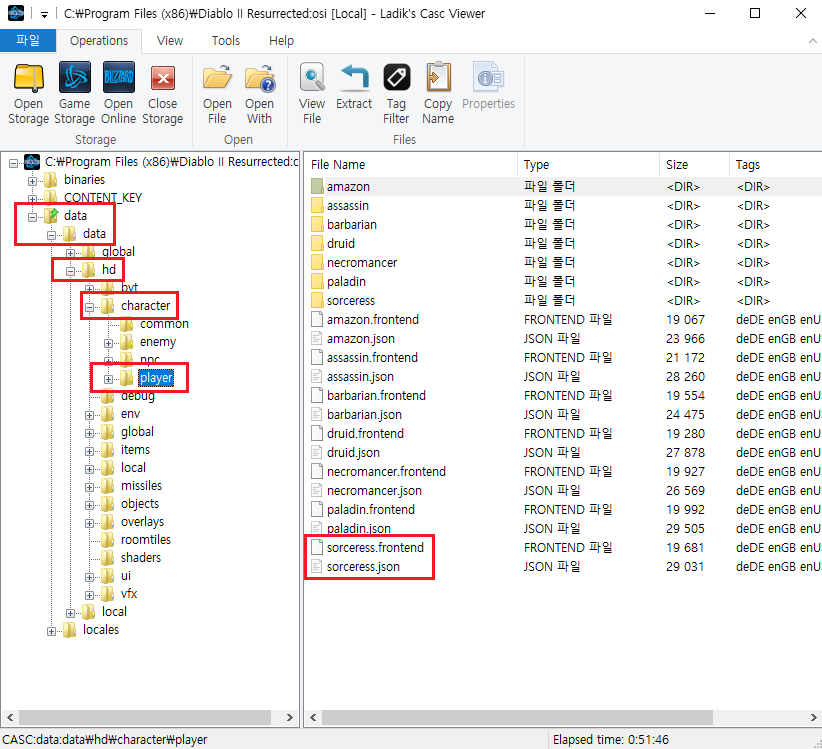Image resolution: width=822 pixels, height=749 pixels.
Task: Sort by the Type column header
Action: click(589, 165)
